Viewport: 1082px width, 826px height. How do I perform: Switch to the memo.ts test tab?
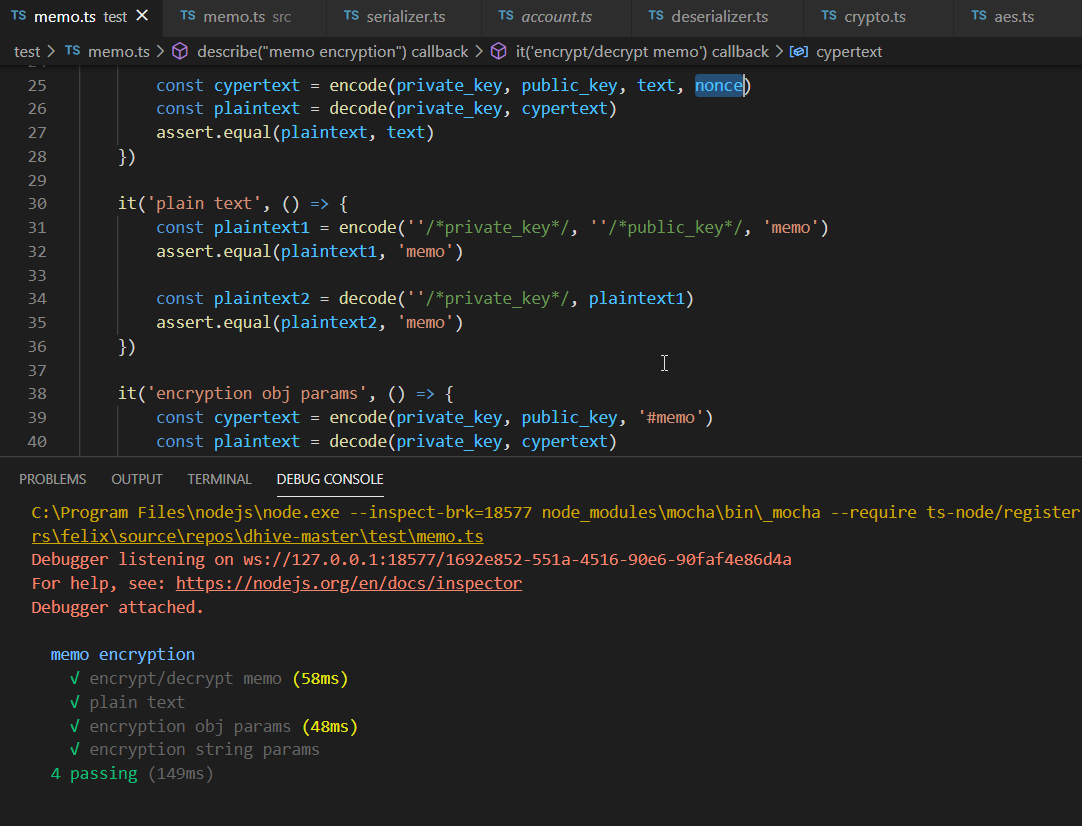click(81, 17)
